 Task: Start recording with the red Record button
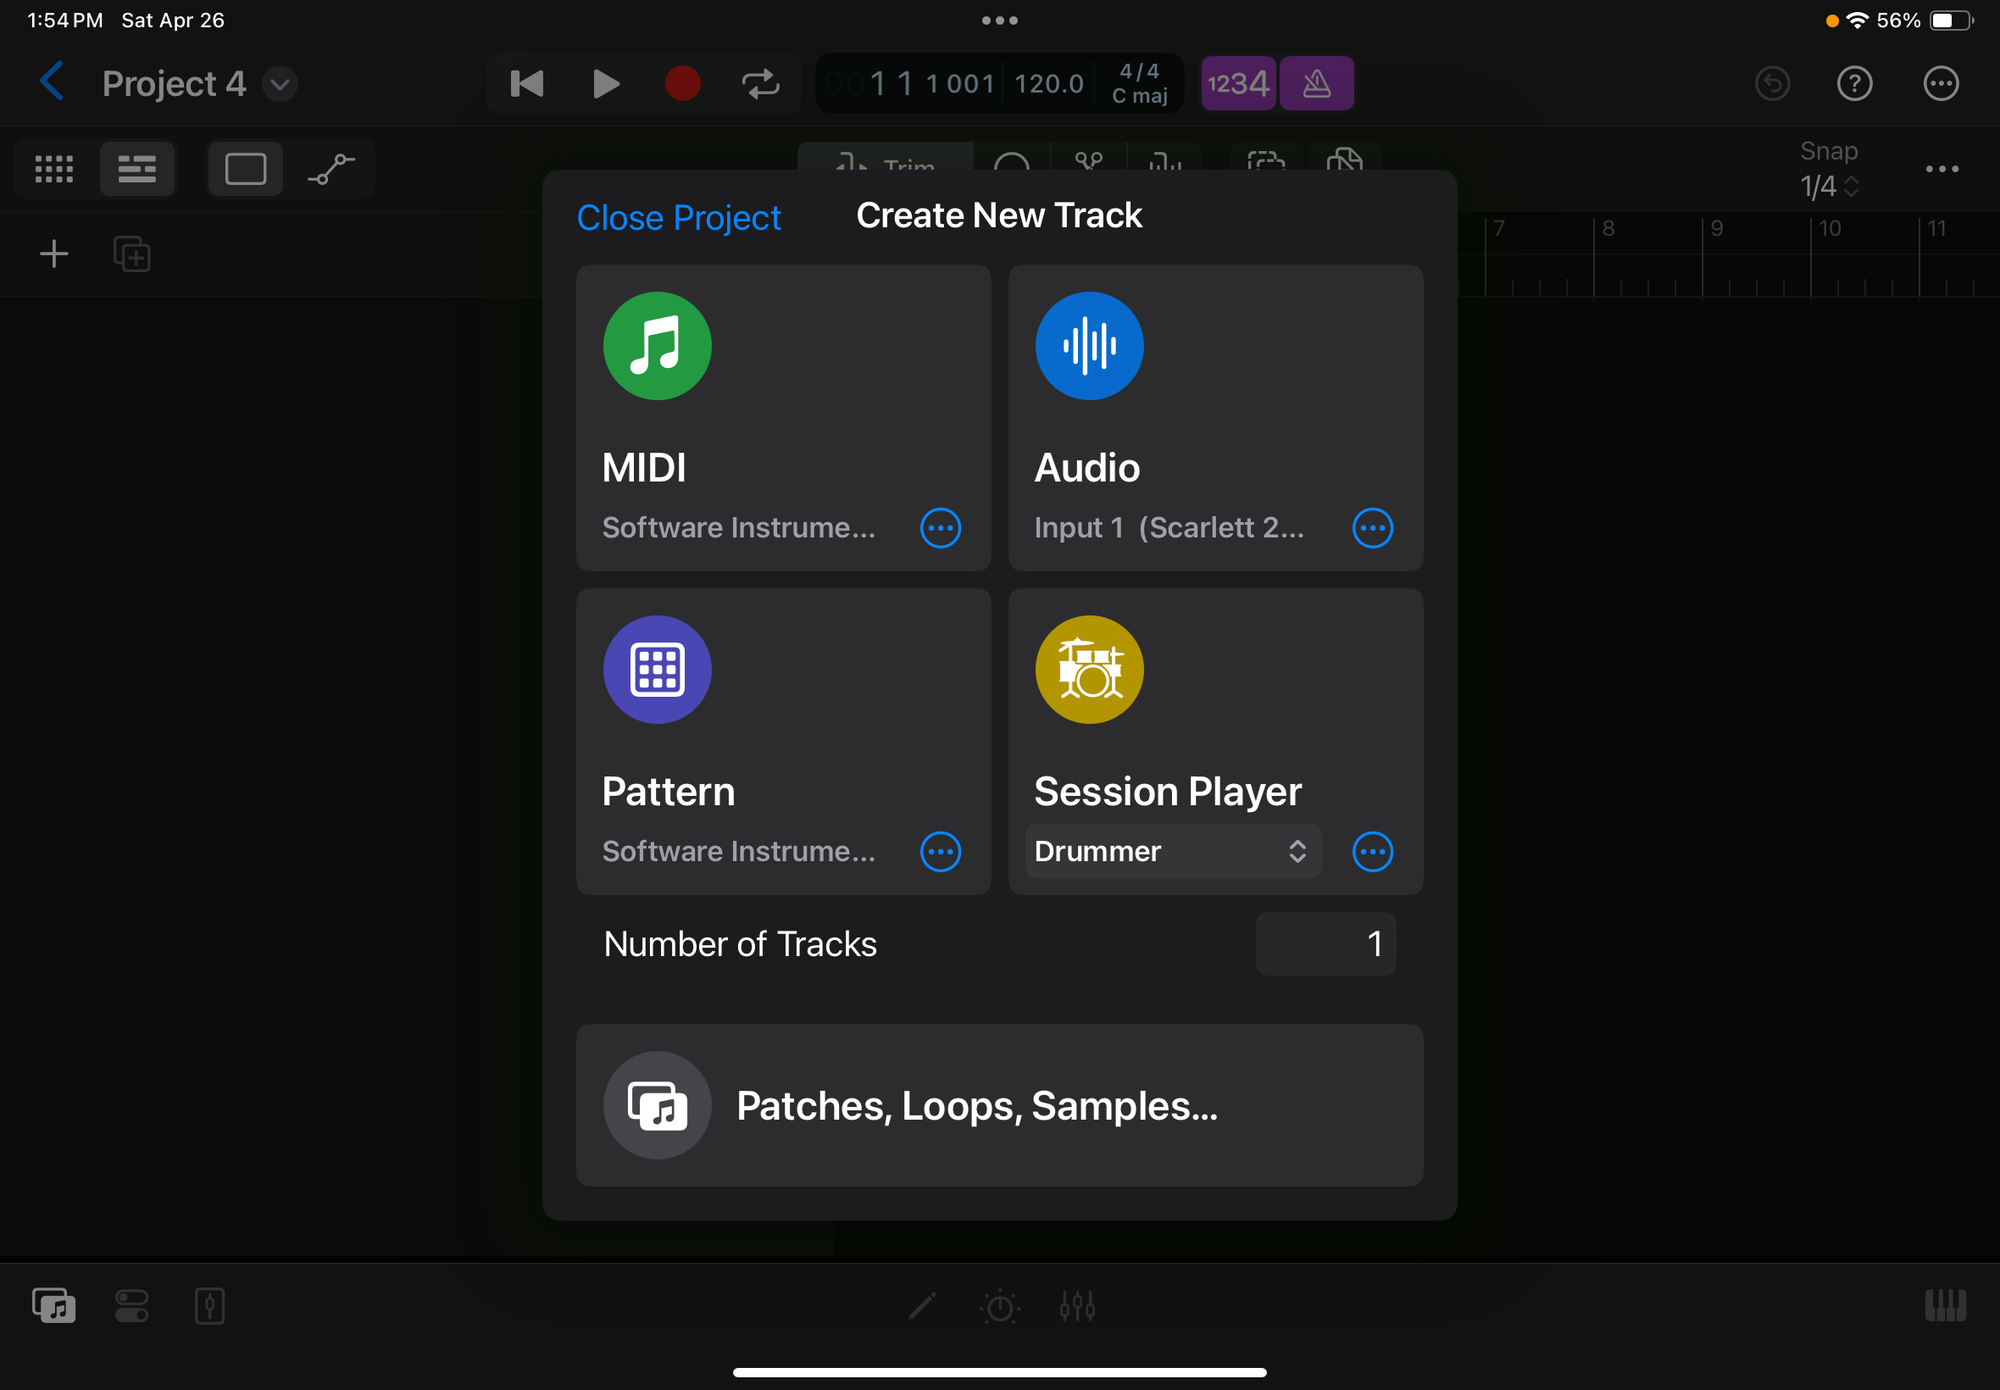tap(683, 83)
